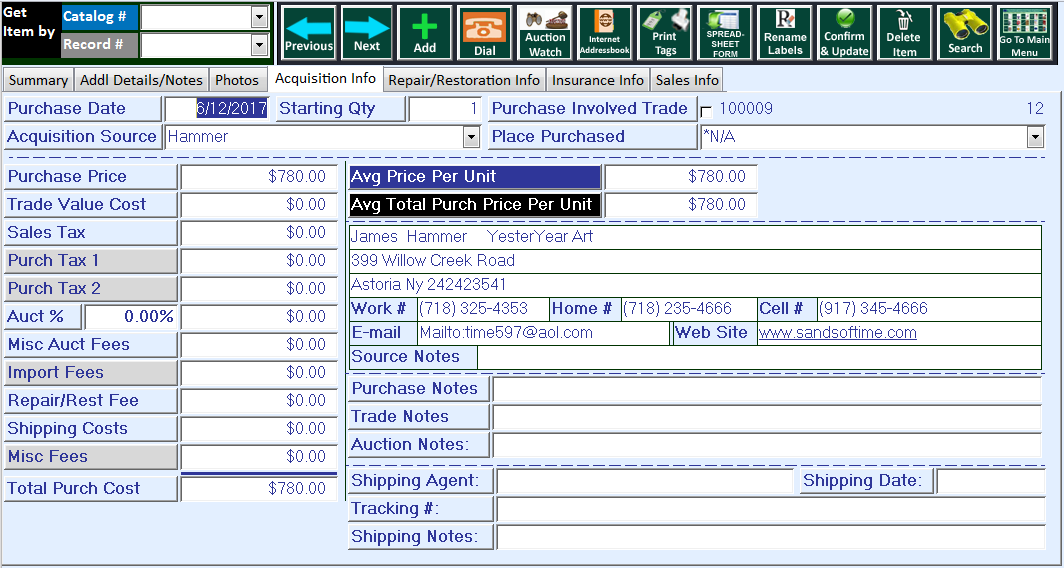Image resolution: width=1064 pixels, height=568 pixels.
Task: Go to the Next record
Action: pyautogui.click(x=366, y=33)
